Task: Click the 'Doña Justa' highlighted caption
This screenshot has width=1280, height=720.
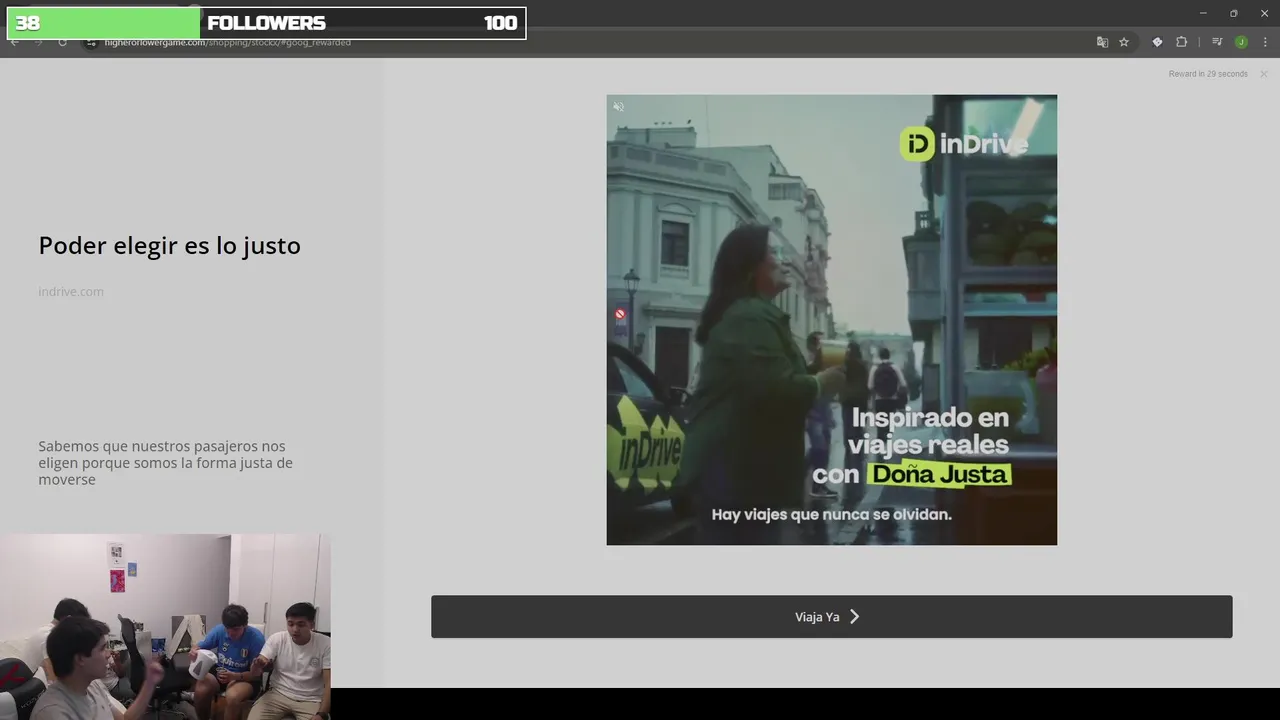Action: coord(939,474)
